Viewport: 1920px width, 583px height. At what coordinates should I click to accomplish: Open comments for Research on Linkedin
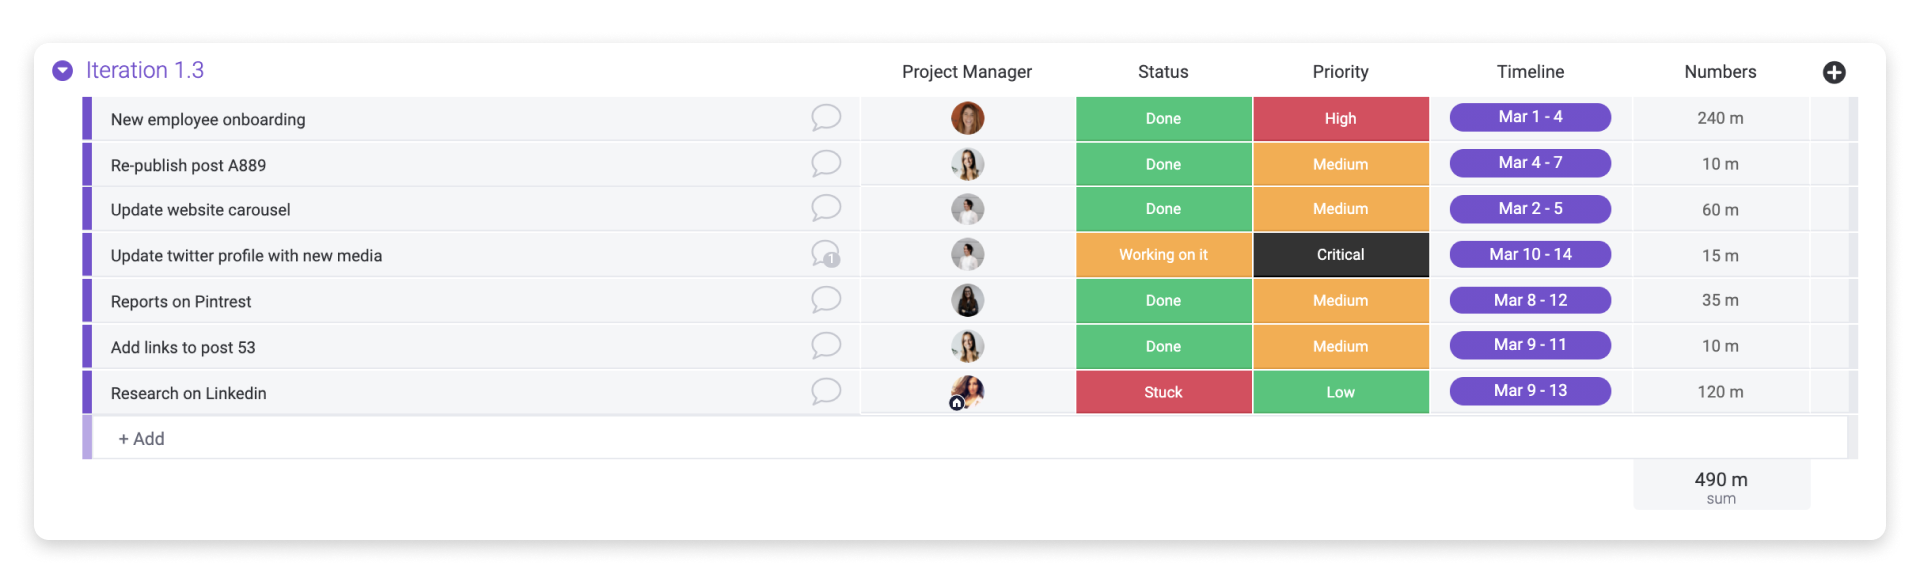[826, 392]
